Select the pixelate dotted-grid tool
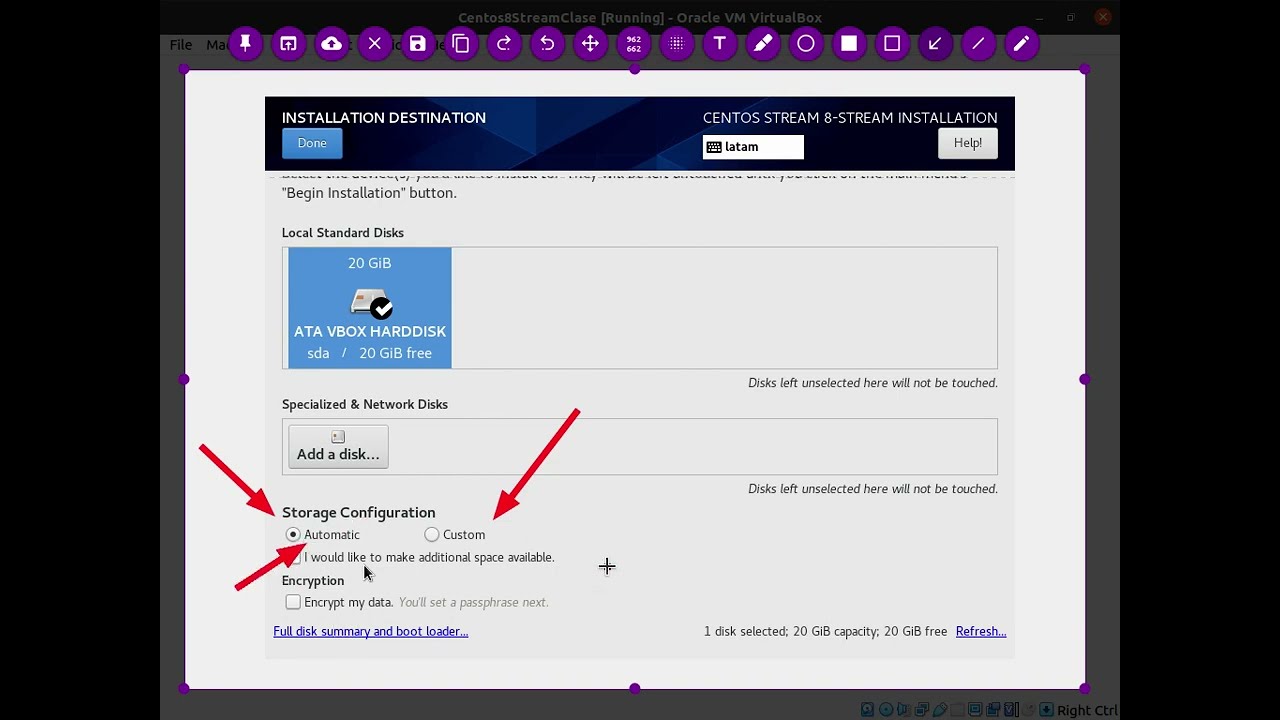This screenshot has width=1280, height=720. [x=676, y=44]
